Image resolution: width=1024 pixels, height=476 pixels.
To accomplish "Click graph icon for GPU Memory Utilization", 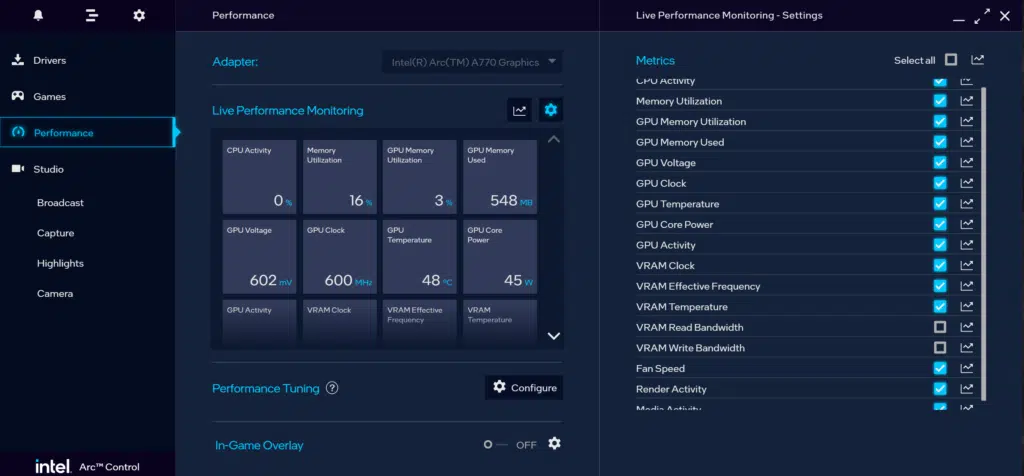I will point(967,121).
